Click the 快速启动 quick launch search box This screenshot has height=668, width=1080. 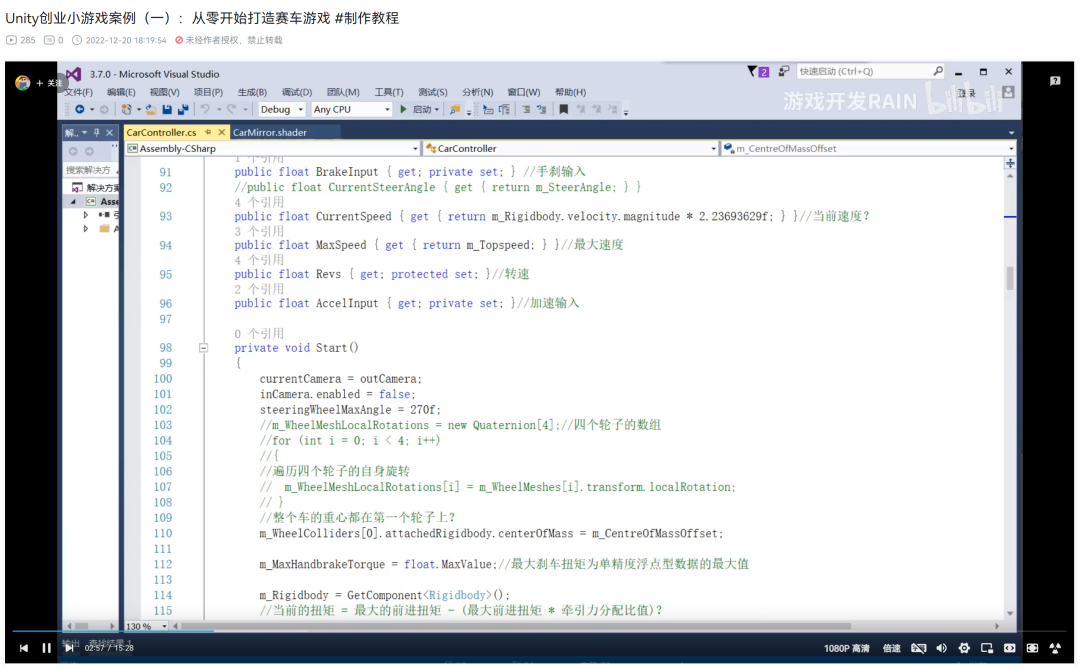point(871,71)
